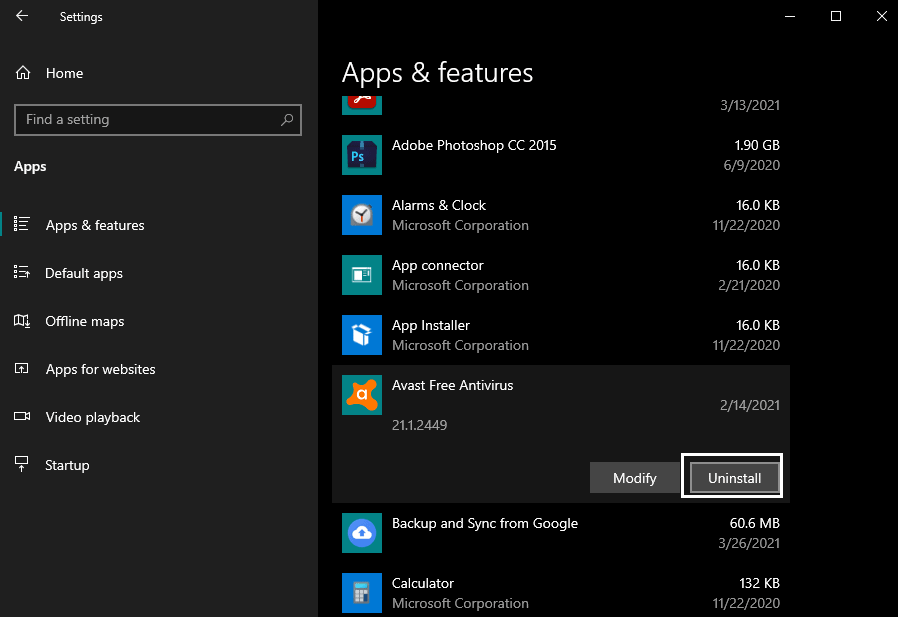Click the Backup and Sync cloud icon

pyautogui.click(x=362, y=533)
